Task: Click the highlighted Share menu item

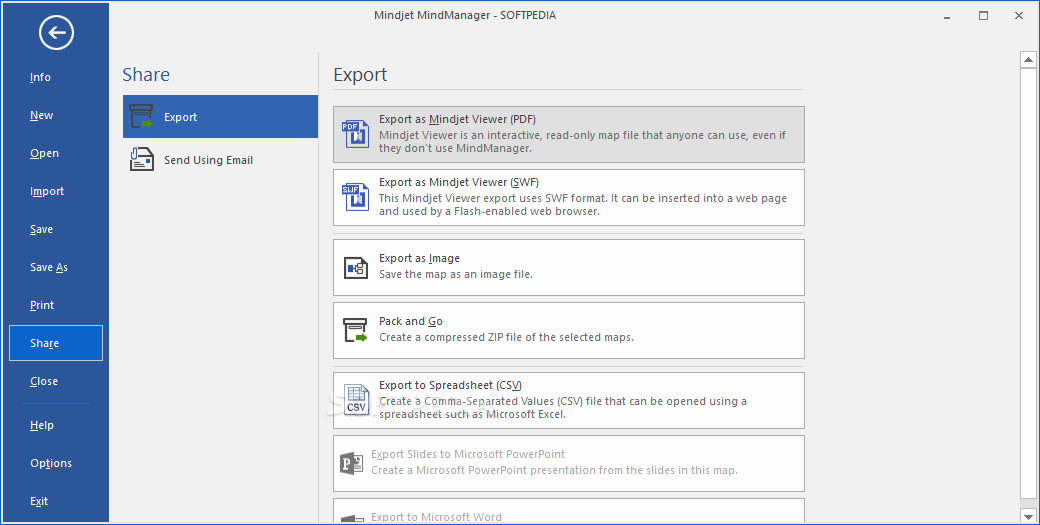Action: click(56, 343)
